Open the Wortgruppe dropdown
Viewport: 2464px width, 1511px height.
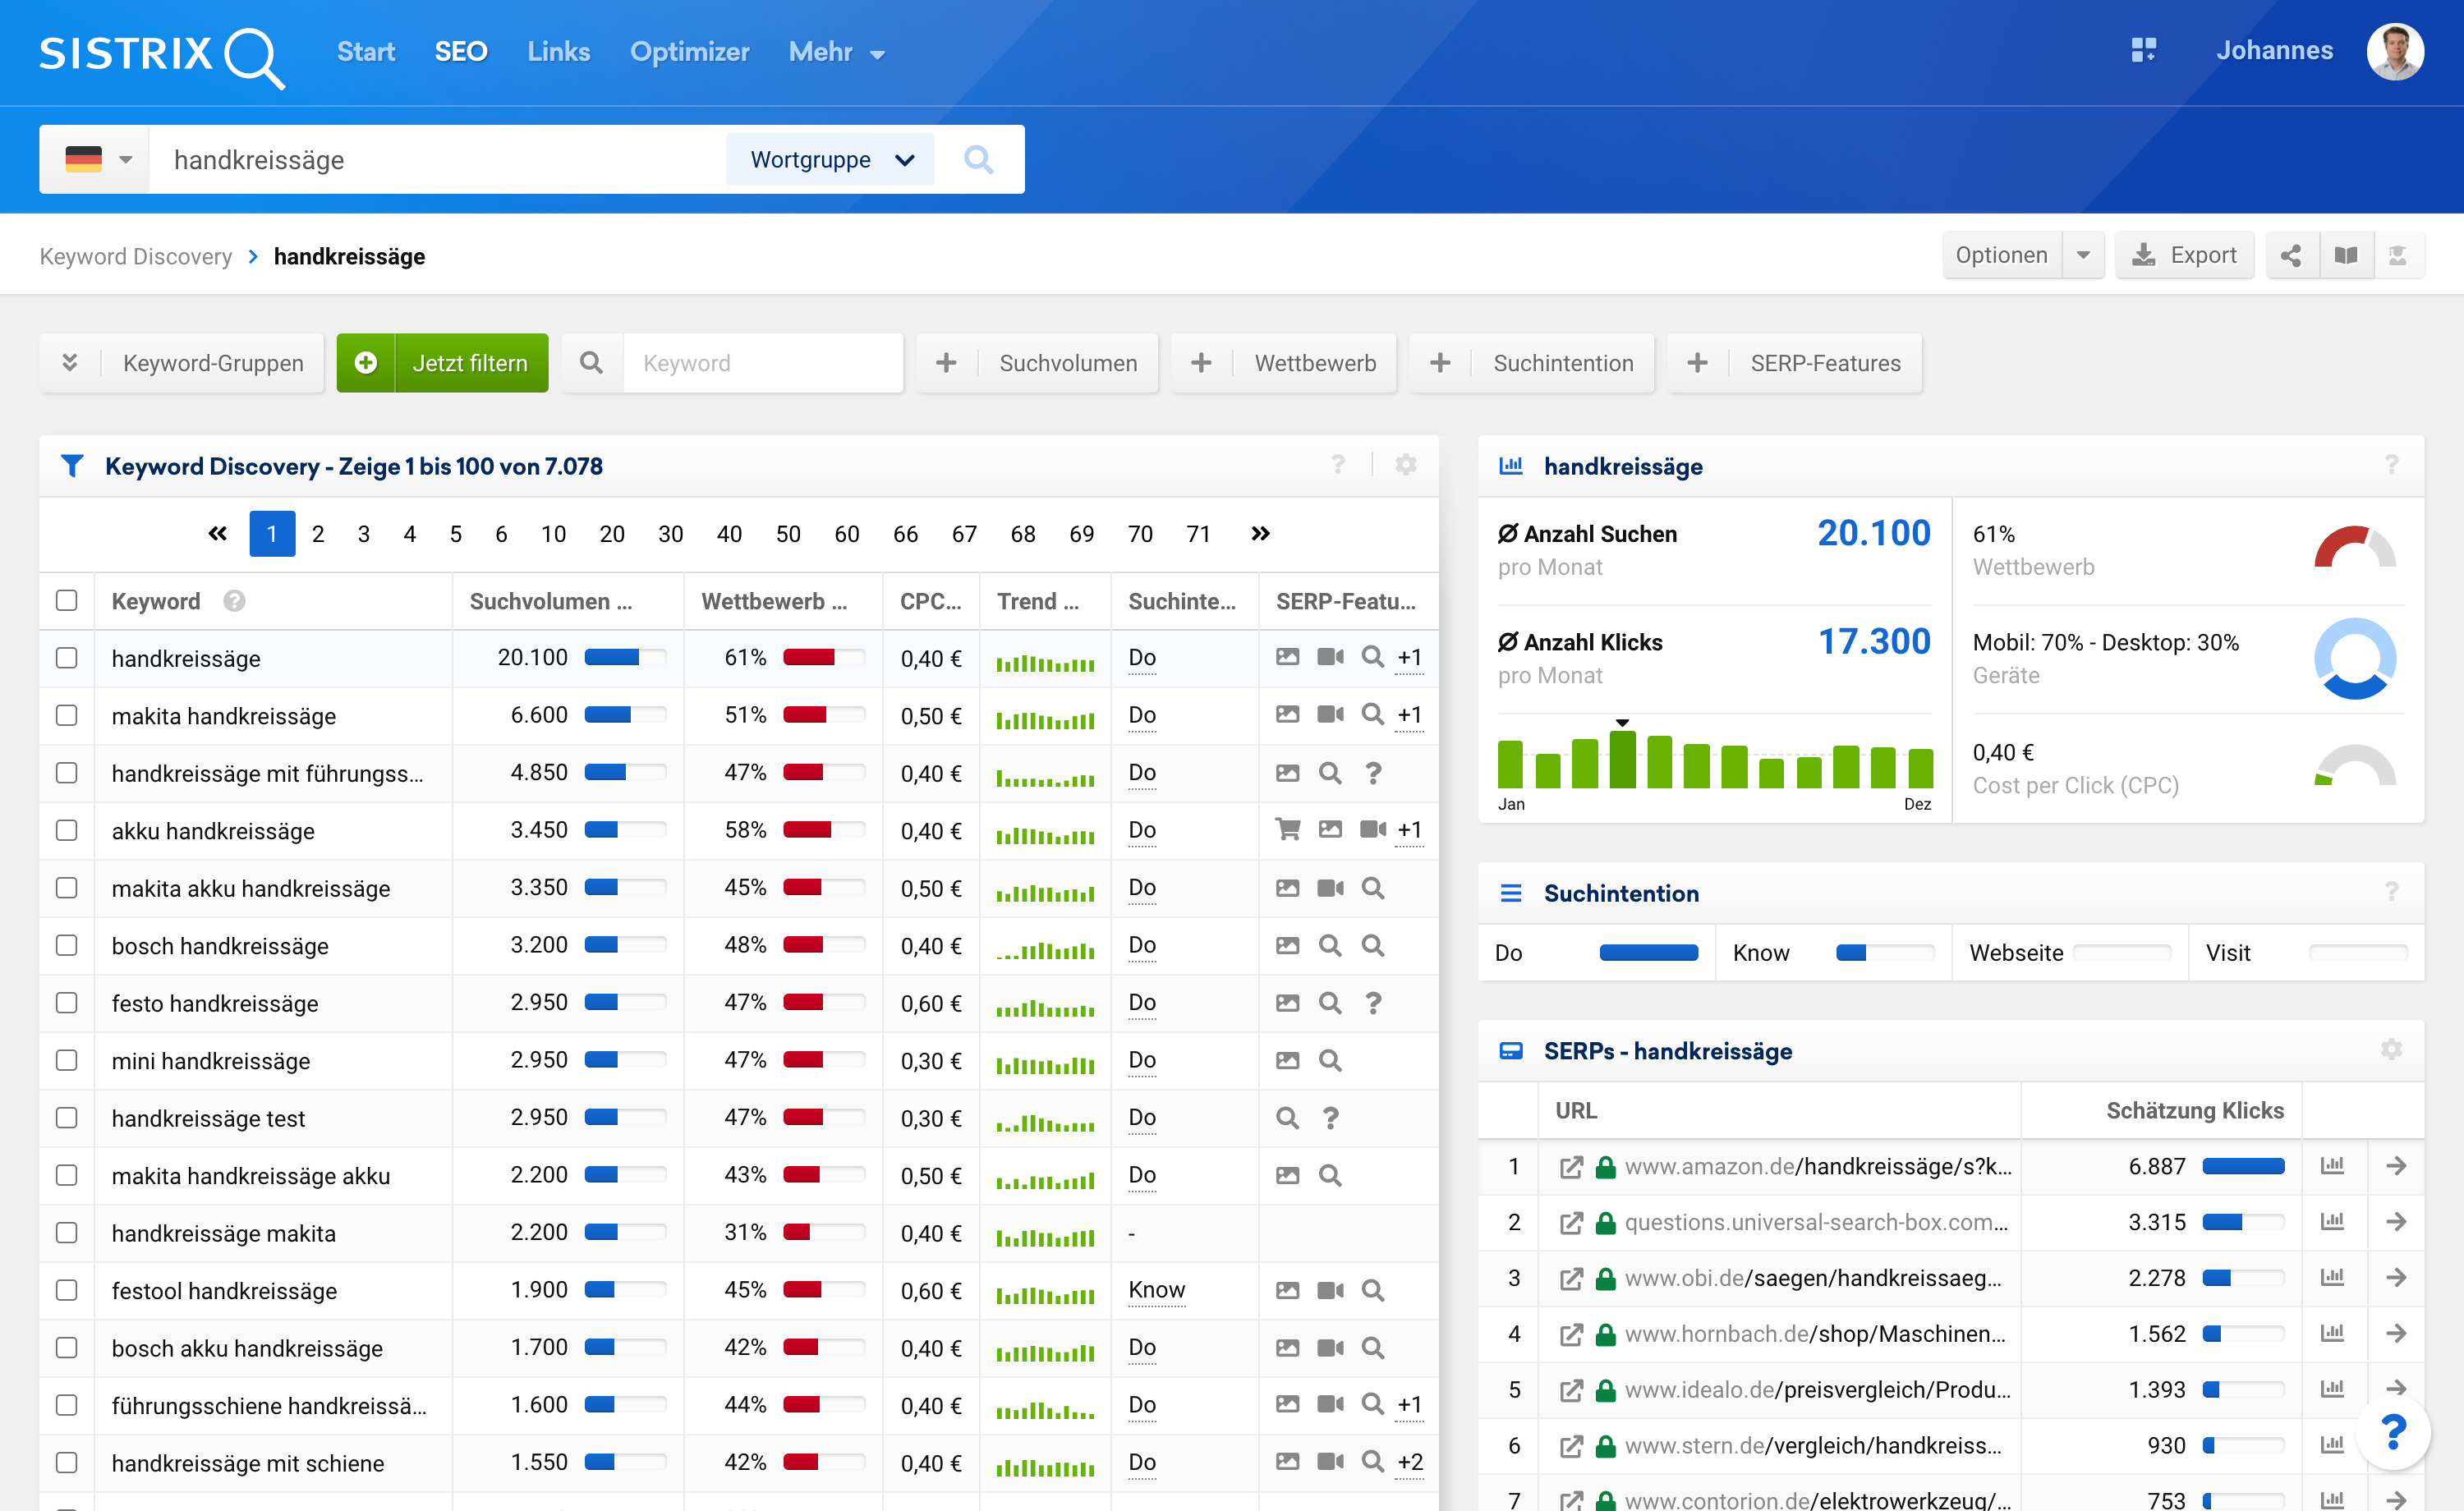click(x=830, y=160)
